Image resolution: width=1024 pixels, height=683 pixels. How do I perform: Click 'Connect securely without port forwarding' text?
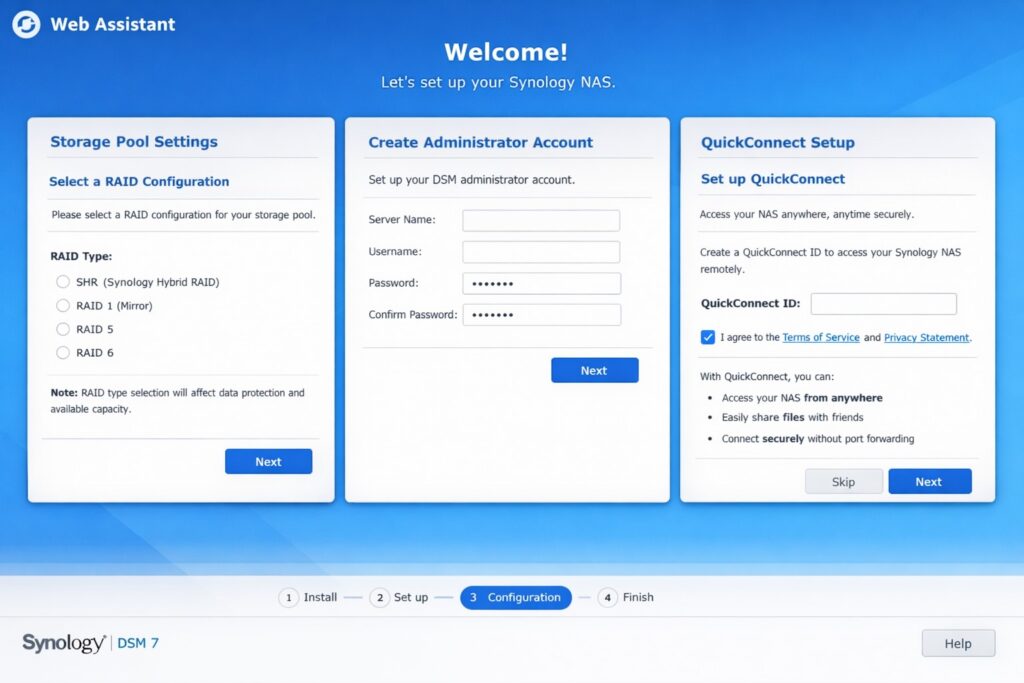point(818,439)
